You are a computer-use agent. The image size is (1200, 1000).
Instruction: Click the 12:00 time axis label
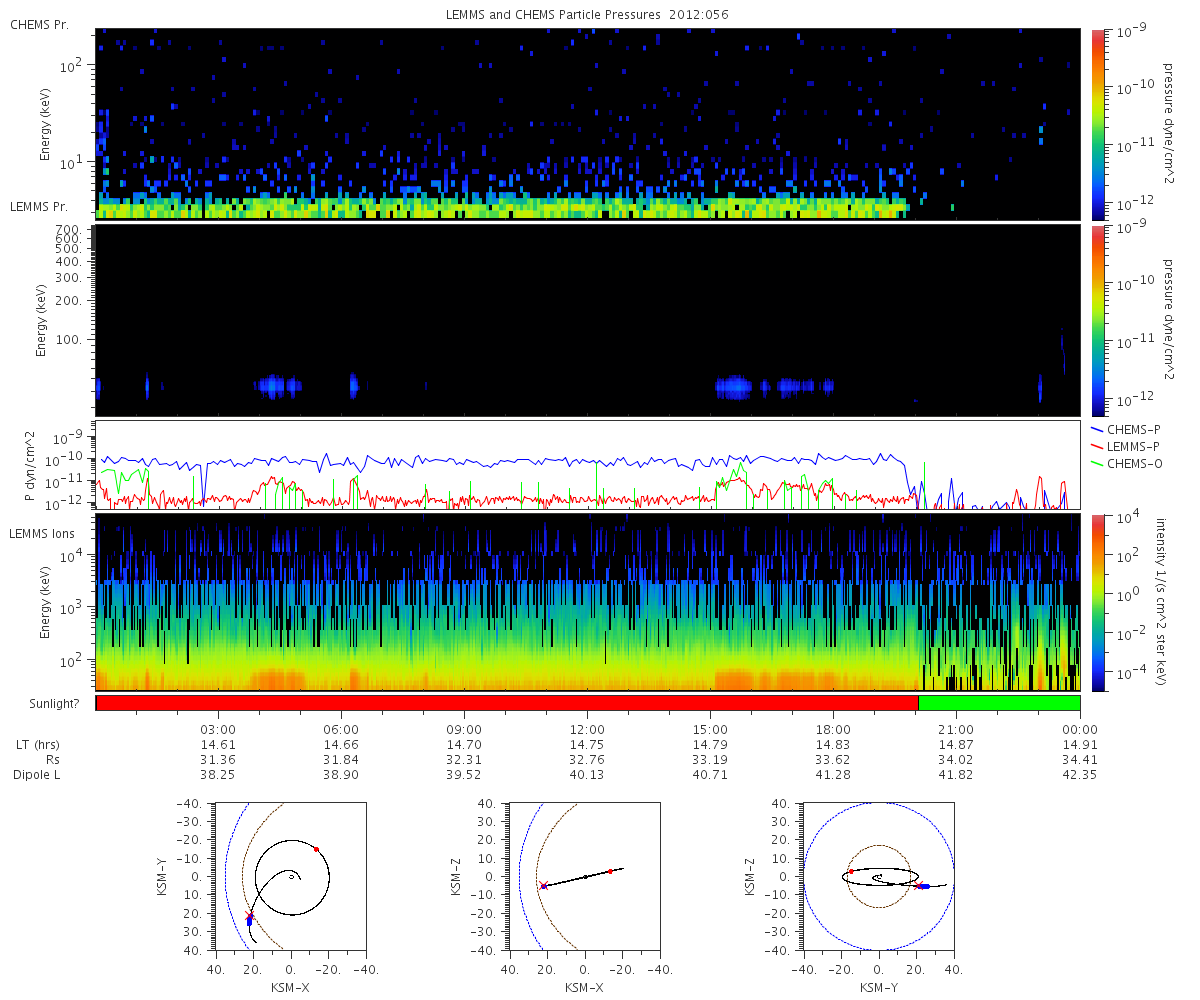point(587,729)
